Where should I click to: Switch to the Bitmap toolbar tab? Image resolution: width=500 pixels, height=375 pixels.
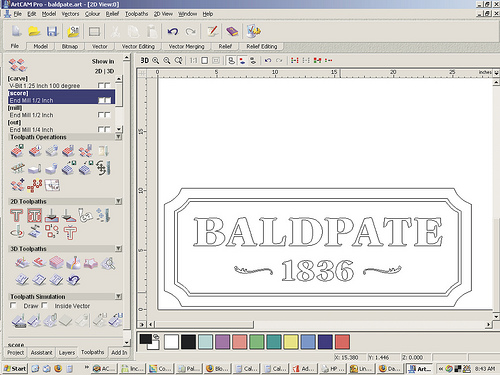[x=70, y=46]
